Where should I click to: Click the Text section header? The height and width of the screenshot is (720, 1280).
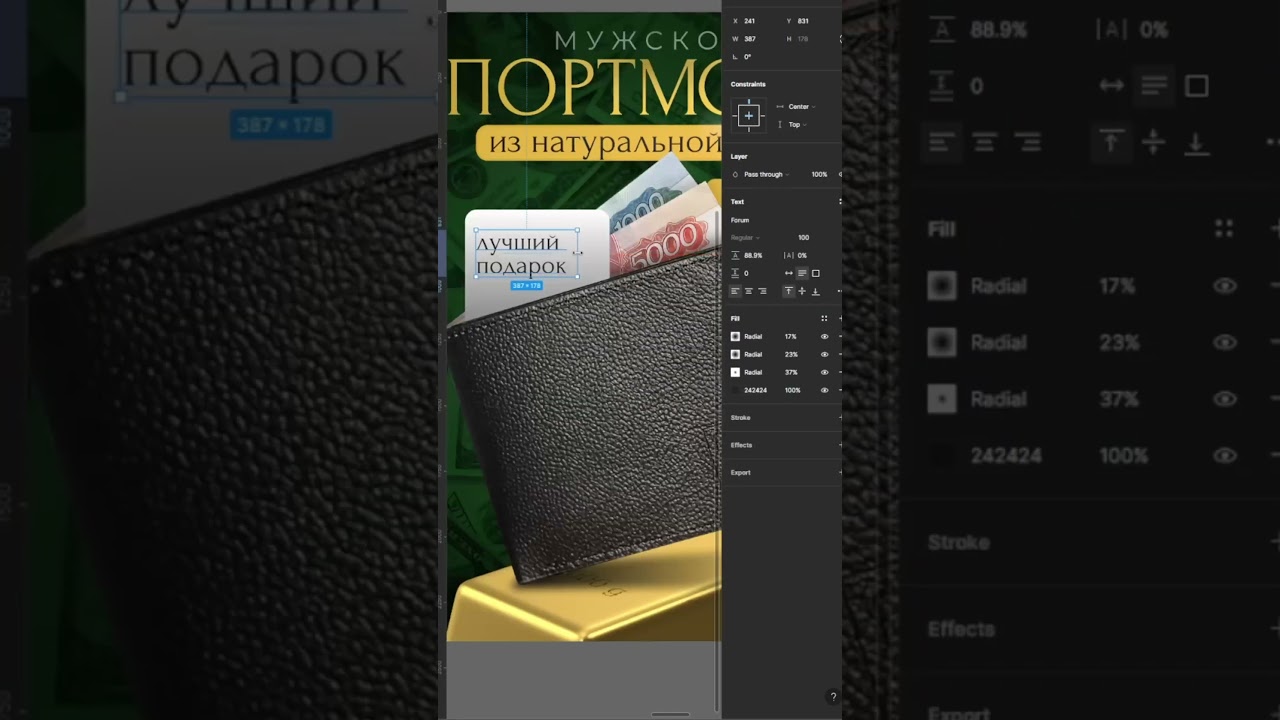pyautogui.click(x=737, y=202)
